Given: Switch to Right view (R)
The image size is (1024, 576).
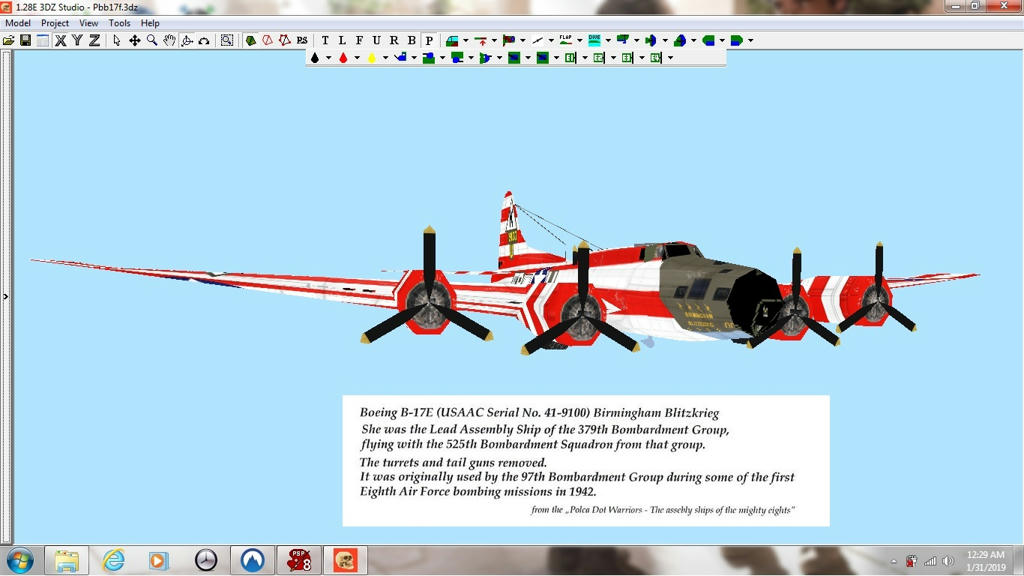Looking at the screenshot, I should (394, 40).
